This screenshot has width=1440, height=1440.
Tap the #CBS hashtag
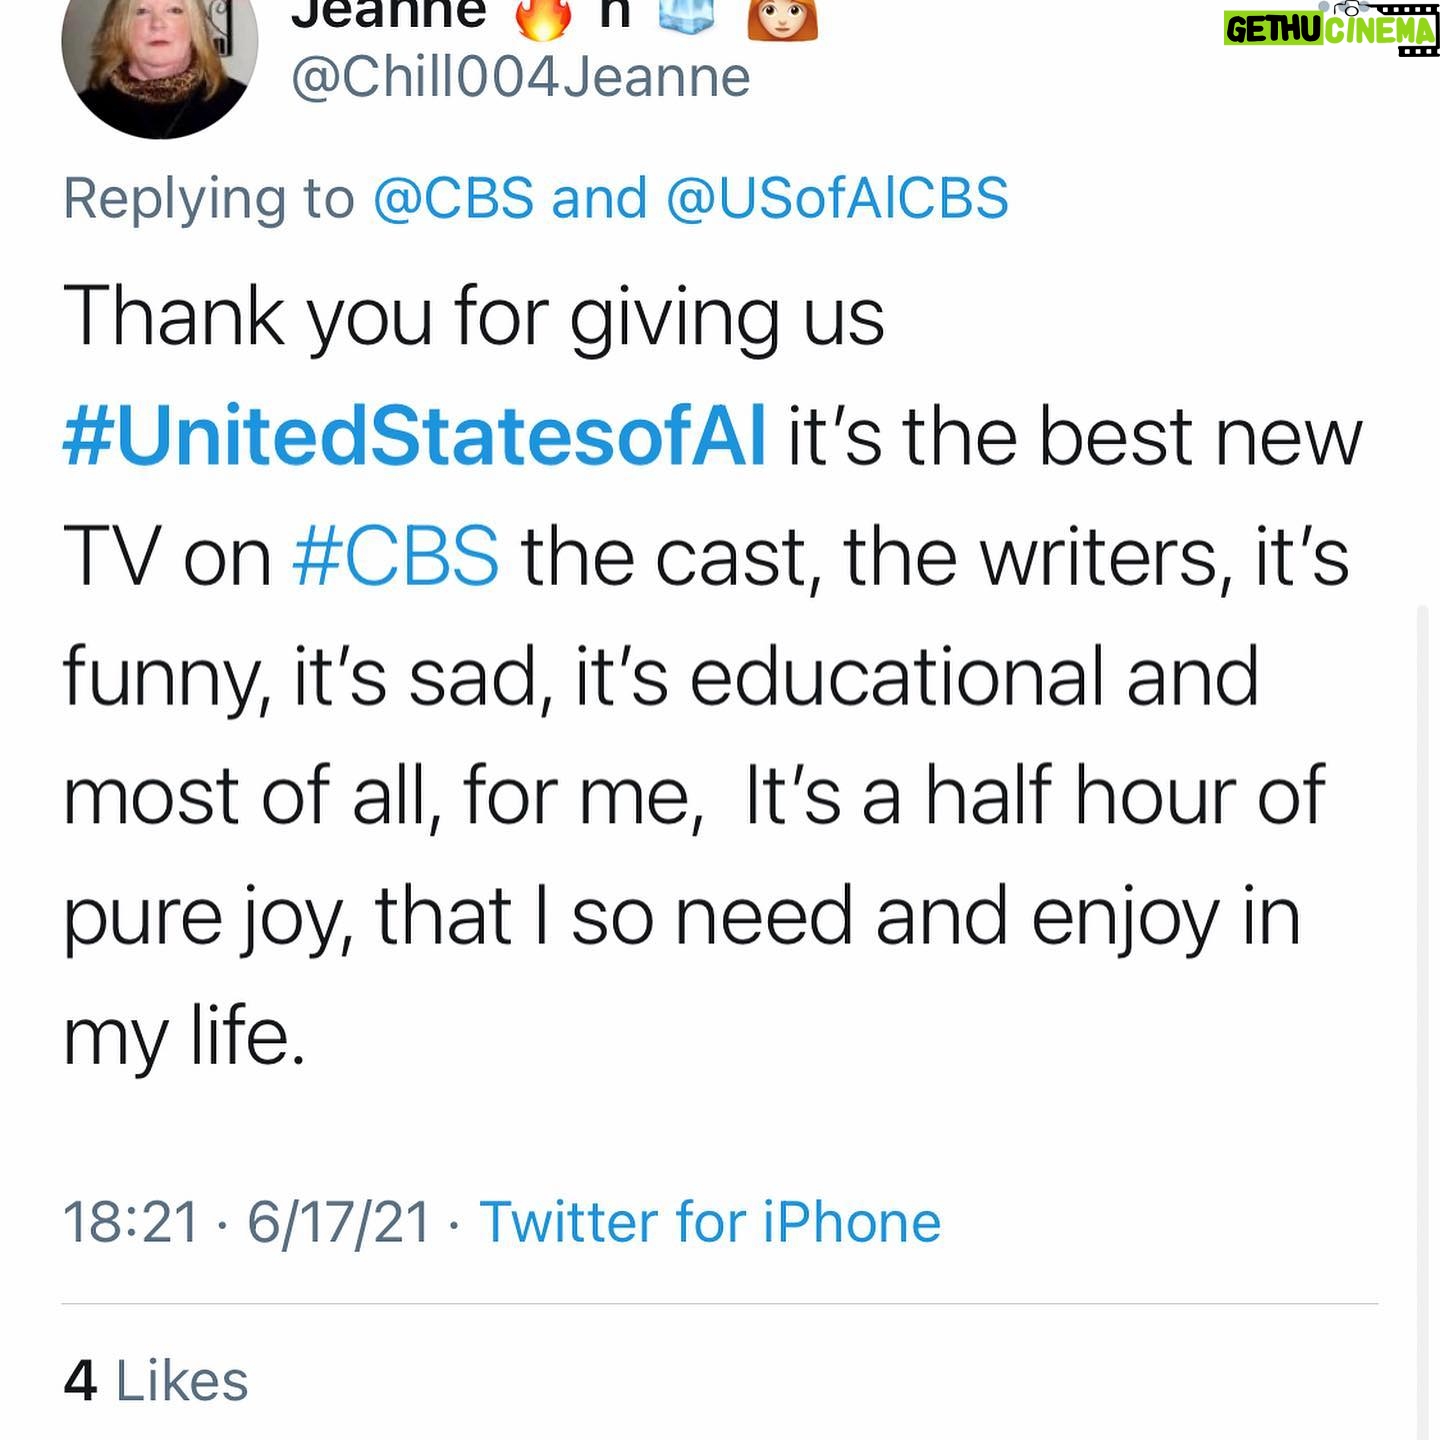396,556
